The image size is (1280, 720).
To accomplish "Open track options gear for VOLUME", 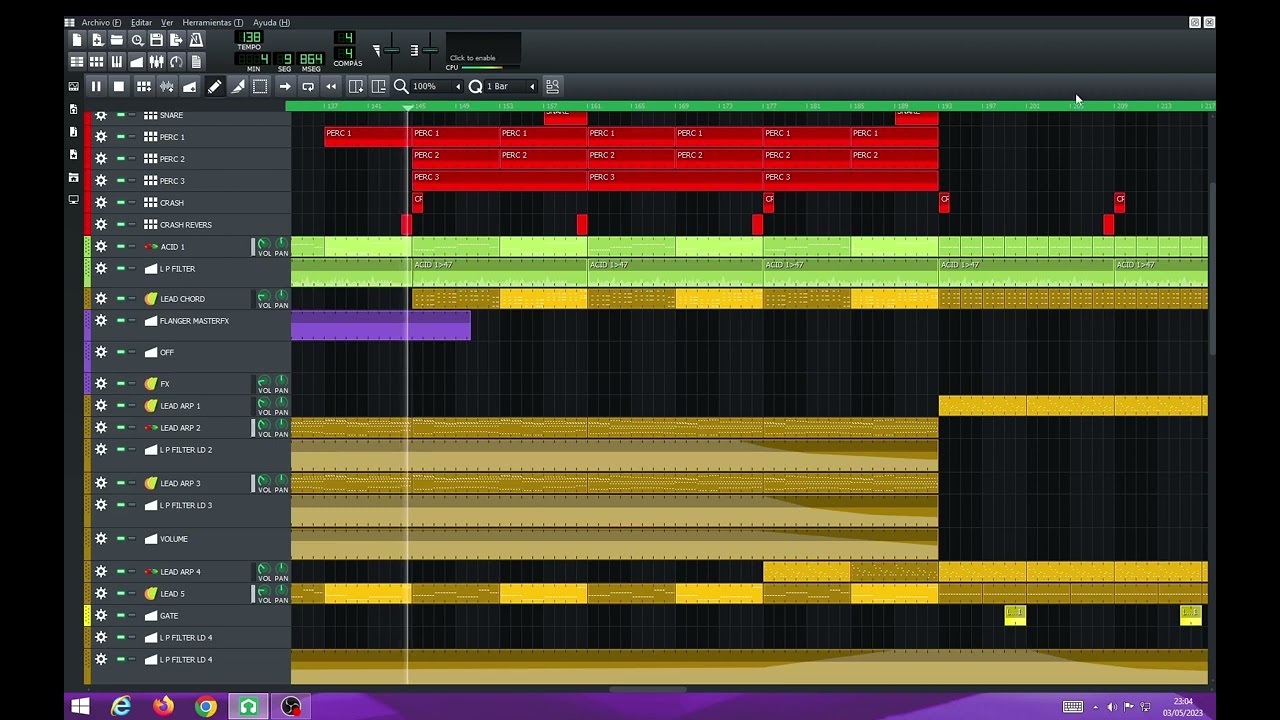I will (101, 539).
